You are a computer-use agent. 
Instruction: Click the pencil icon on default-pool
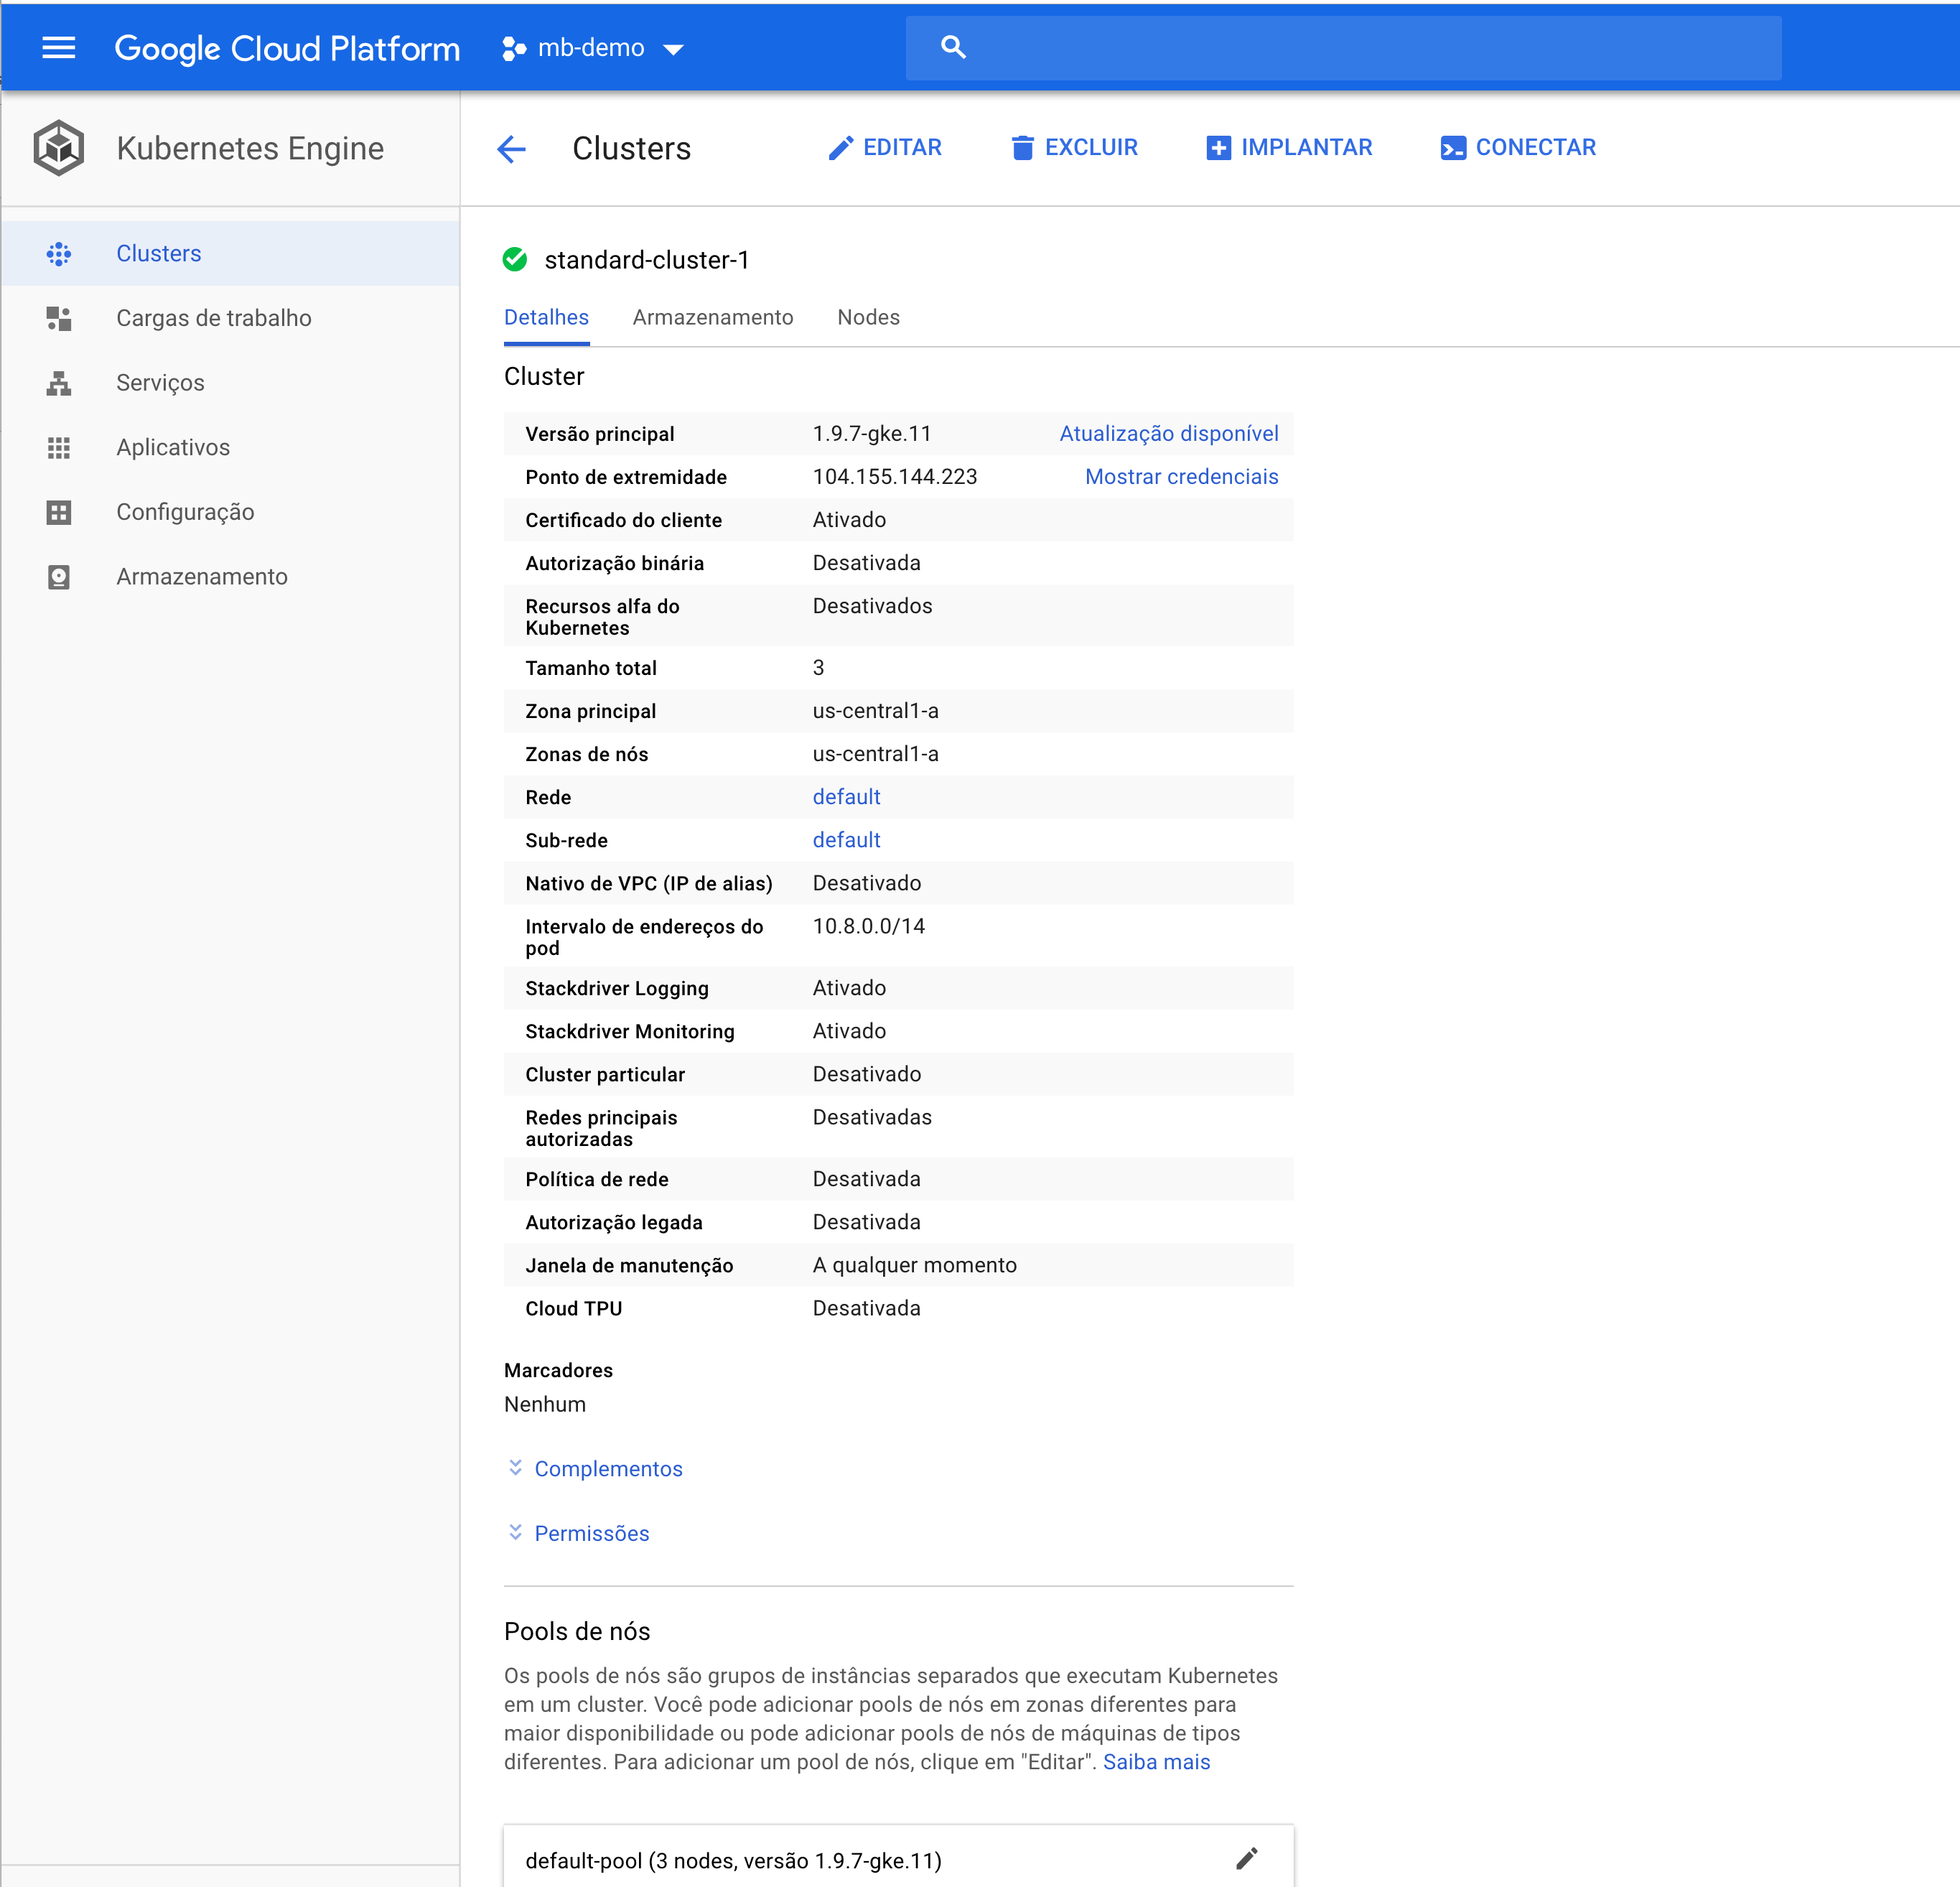tap(1246, 1859)
